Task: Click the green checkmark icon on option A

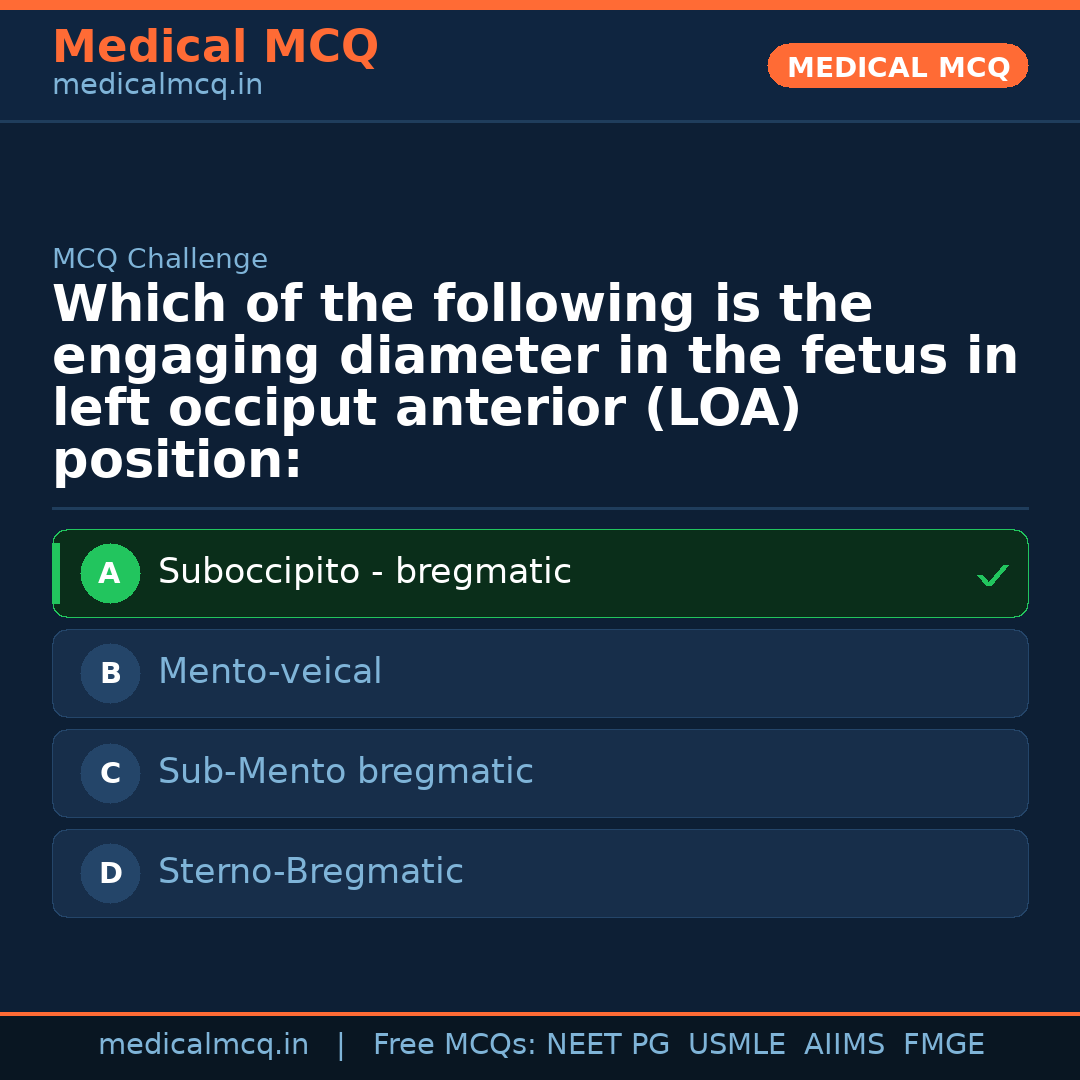Action: (x=991, y=574)
